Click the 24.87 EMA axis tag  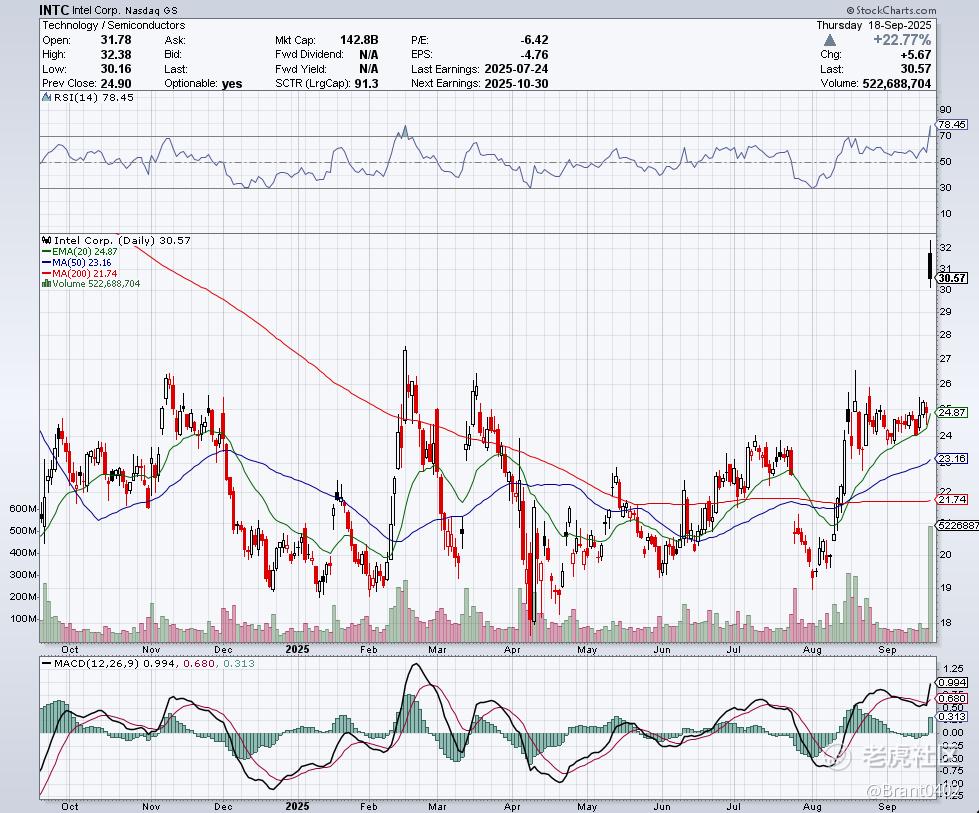click(x=952, y=412)
